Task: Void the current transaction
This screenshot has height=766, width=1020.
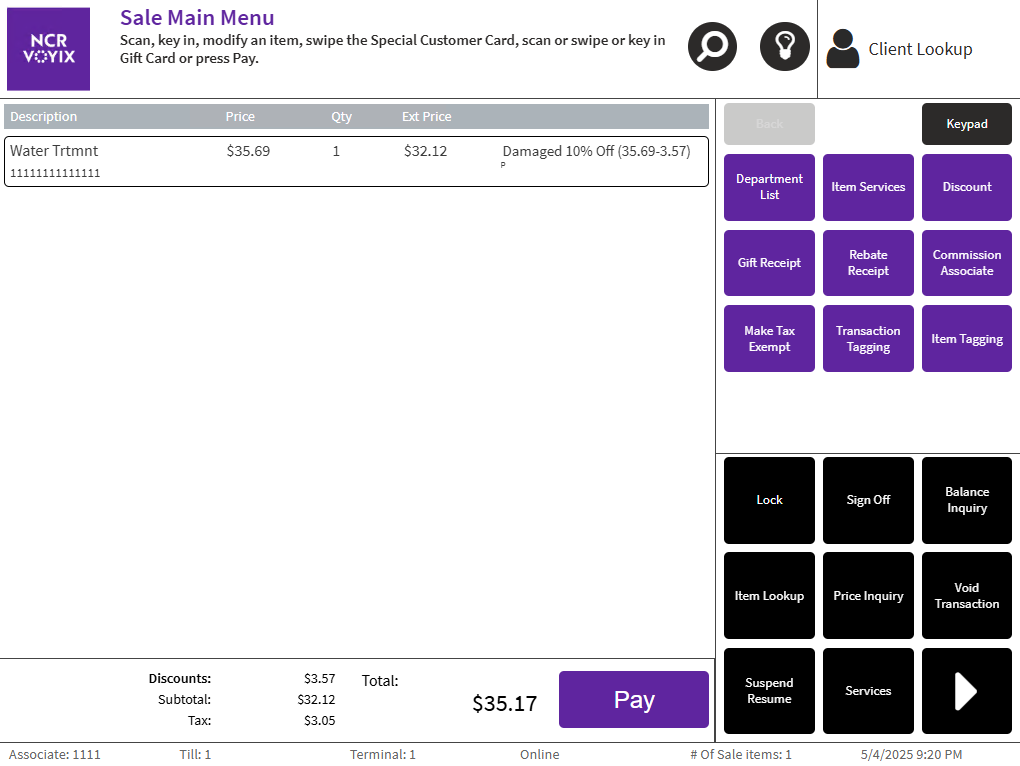Action: [966, 596]
